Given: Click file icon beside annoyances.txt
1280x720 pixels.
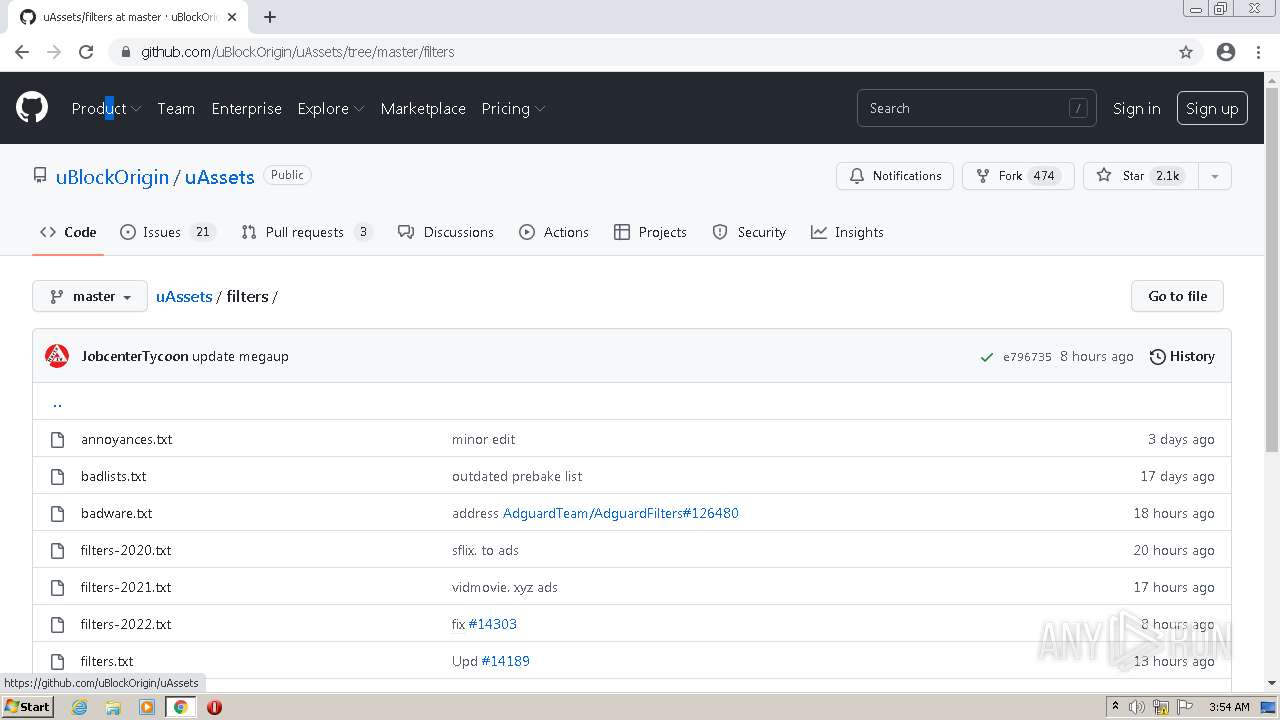Looking at the screenshot, I should (x=58, y=439).
